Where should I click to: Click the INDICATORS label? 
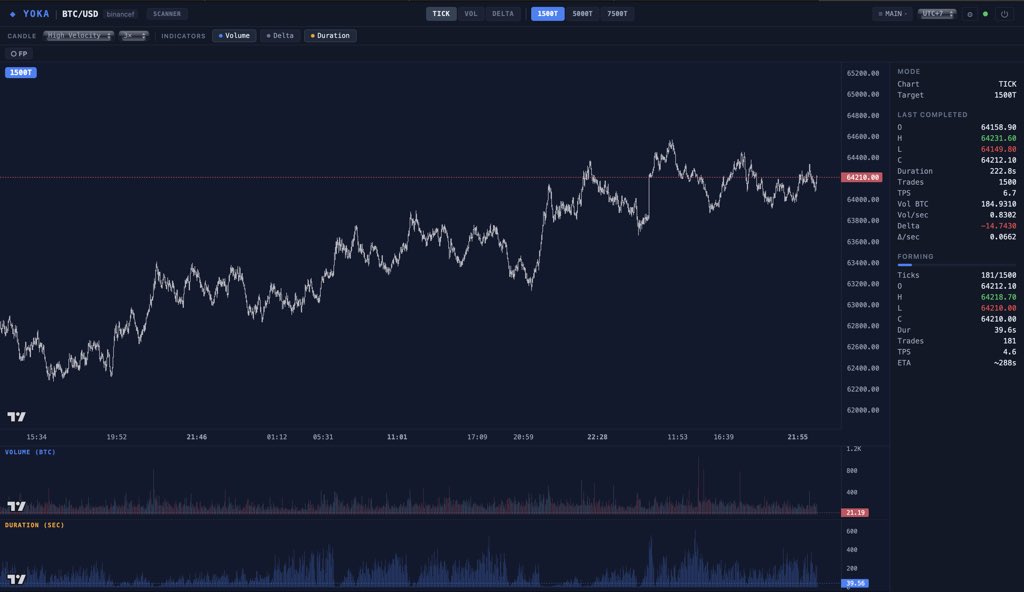183,36
